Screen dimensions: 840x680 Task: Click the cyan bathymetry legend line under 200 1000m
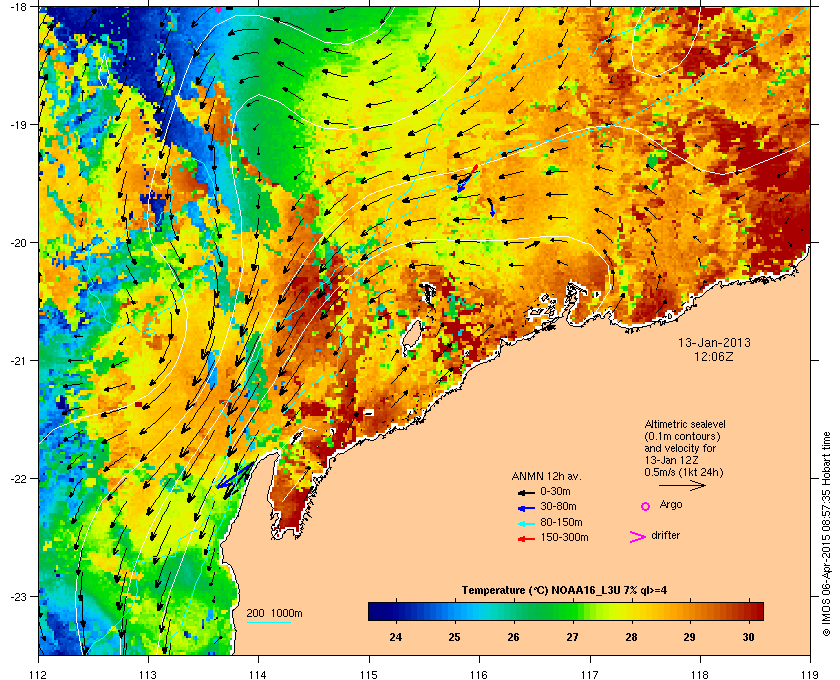coord(269,623)
